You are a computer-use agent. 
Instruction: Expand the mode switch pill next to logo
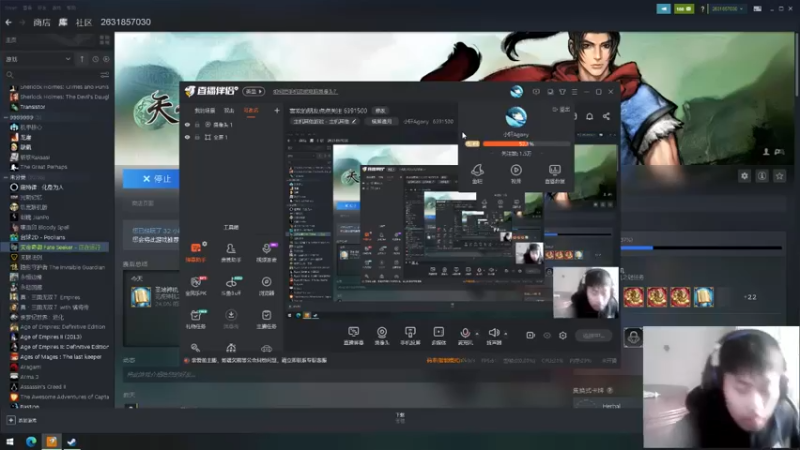coord(254,91)
